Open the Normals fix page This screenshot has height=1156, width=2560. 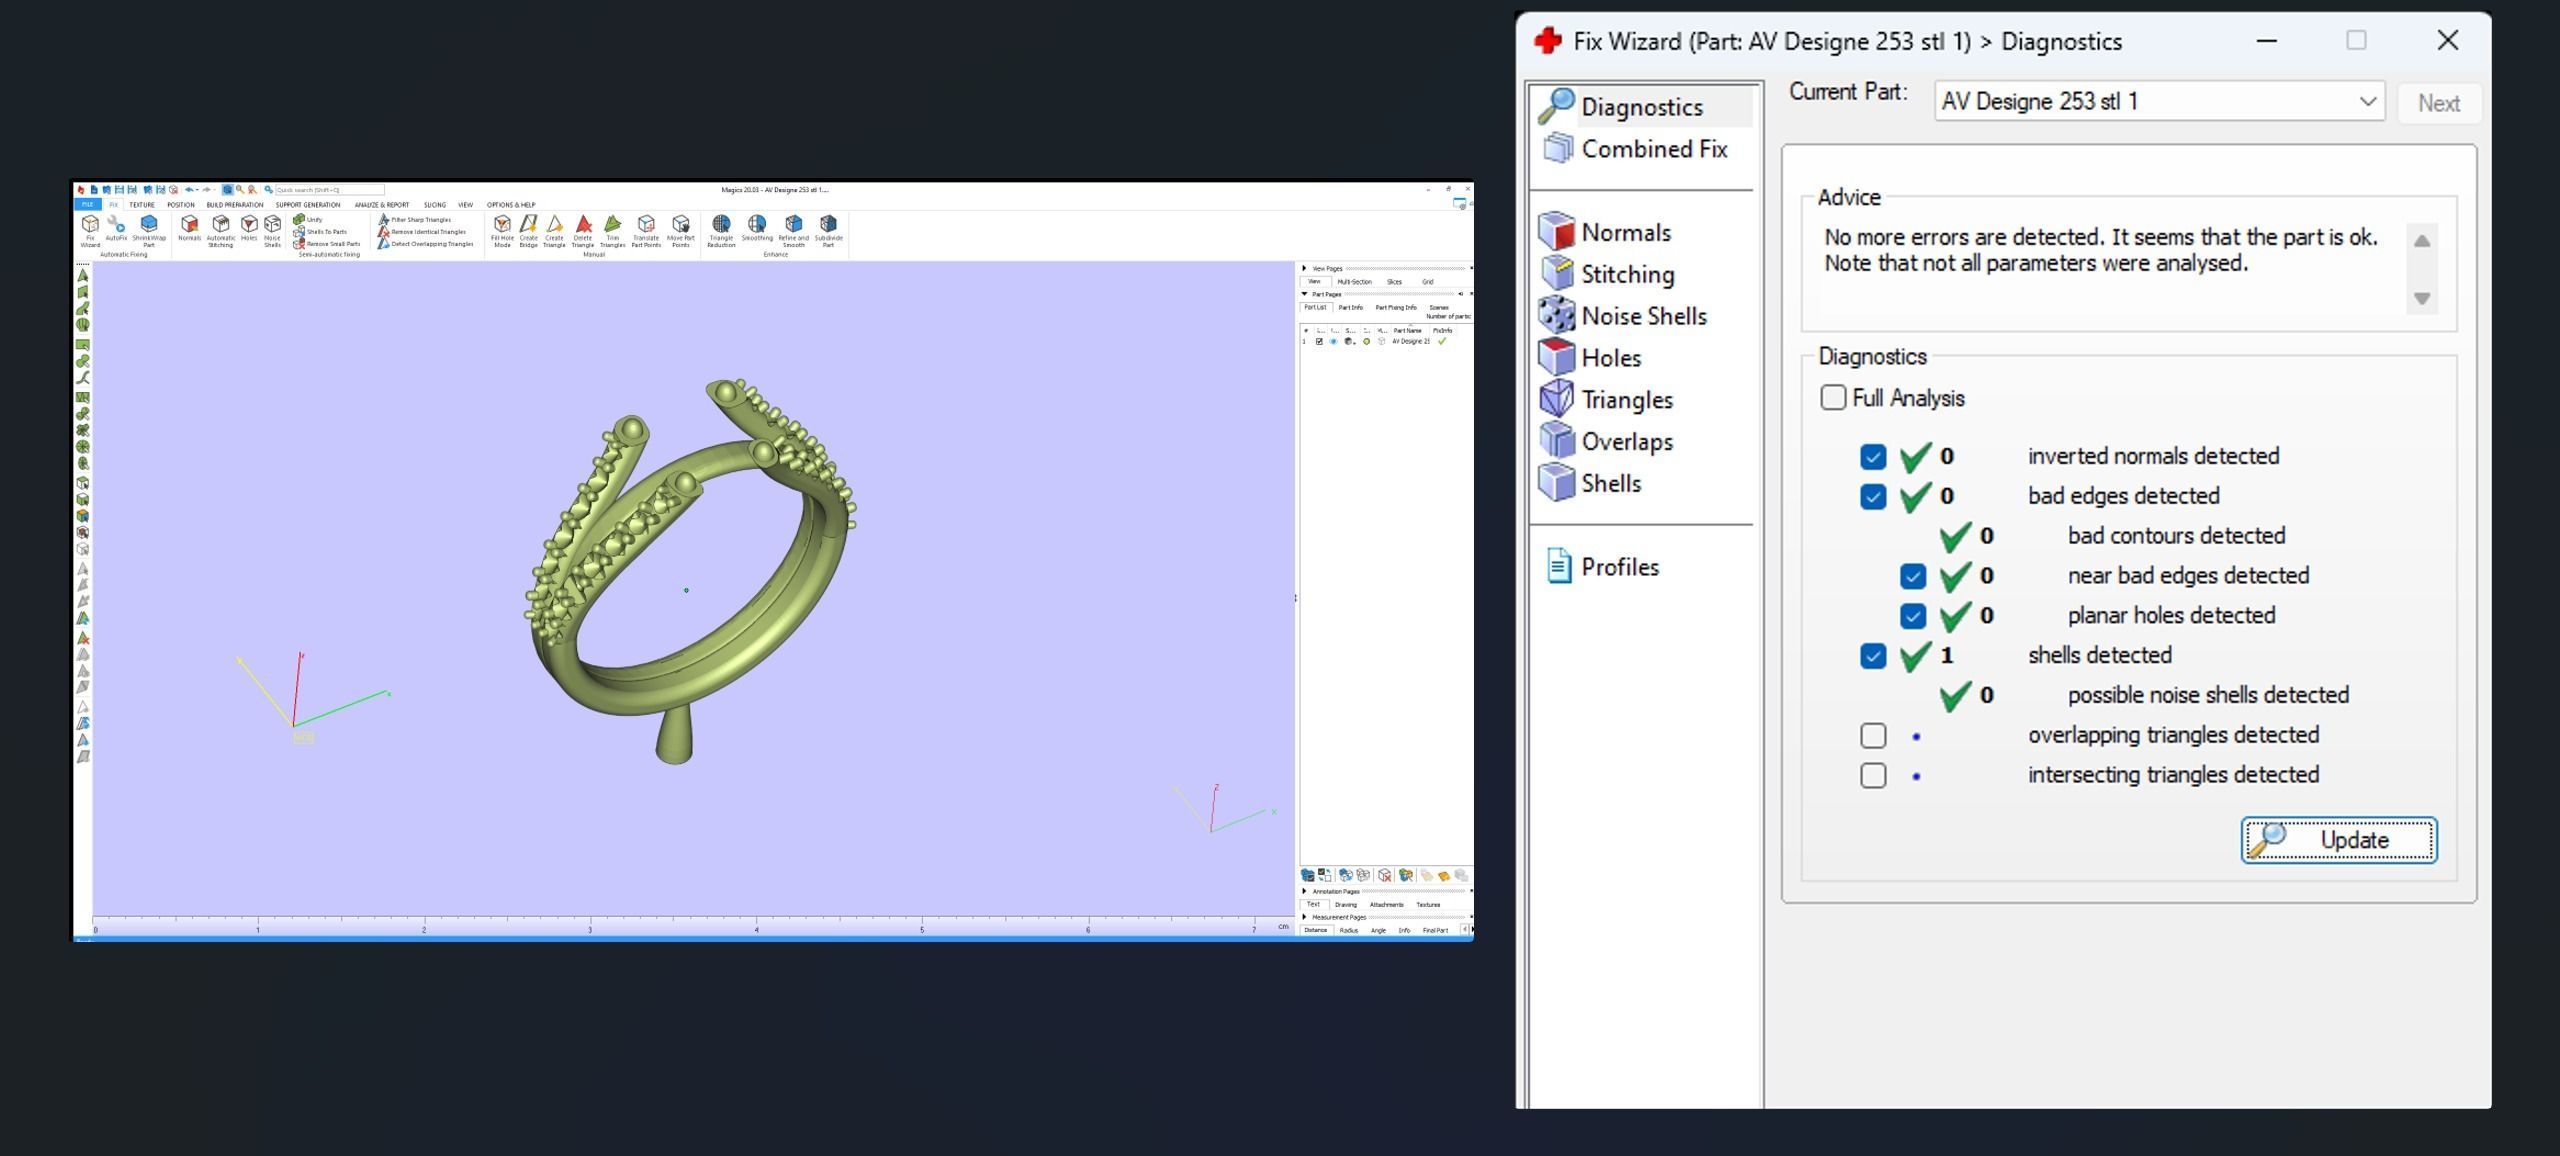click(x=1624, y=233)
